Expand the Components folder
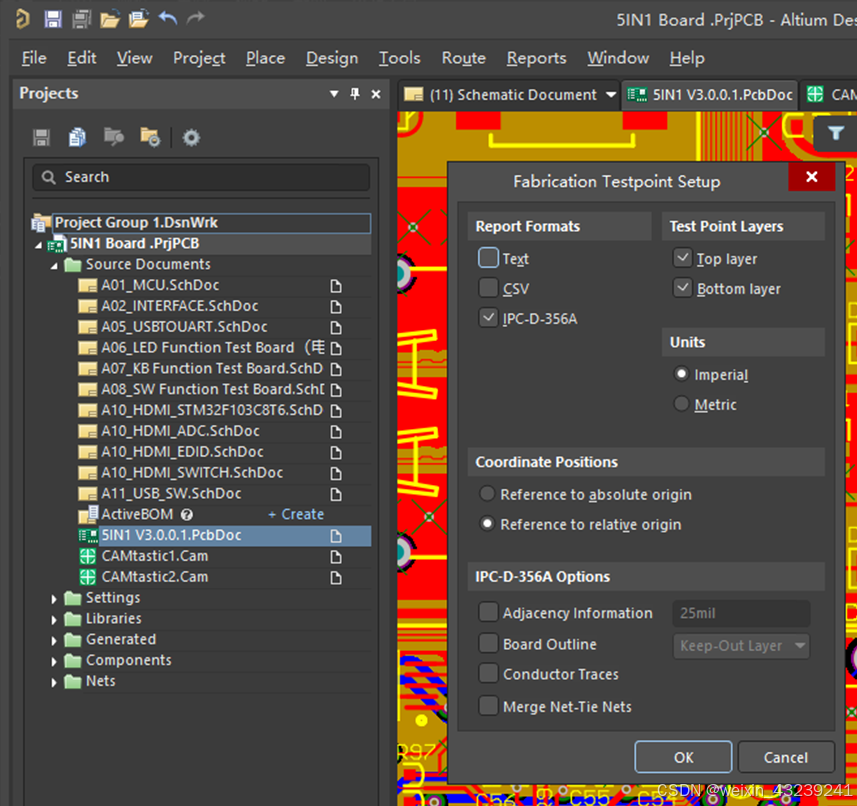This screenshot has height=806, width=857. click(x=54, y=661)
